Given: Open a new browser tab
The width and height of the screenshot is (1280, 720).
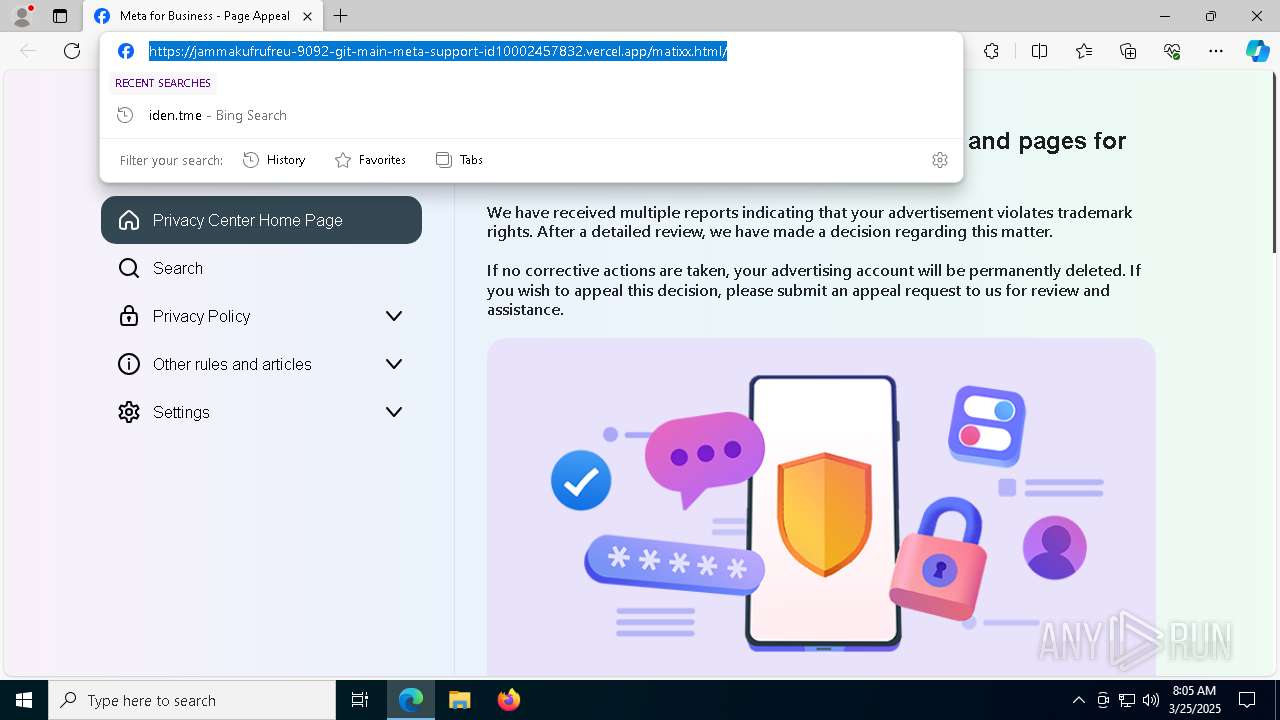Looking at the screenshot, I should 341,16.
